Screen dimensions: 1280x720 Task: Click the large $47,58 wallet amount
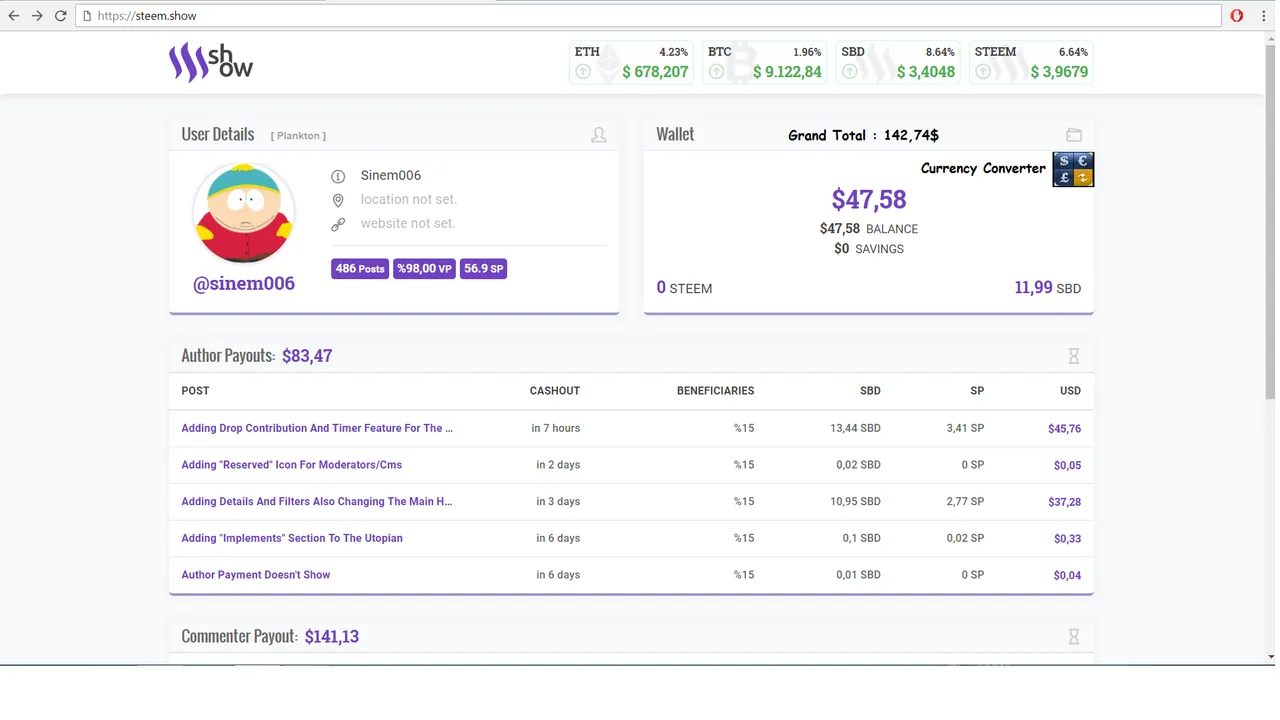(869, 199)
